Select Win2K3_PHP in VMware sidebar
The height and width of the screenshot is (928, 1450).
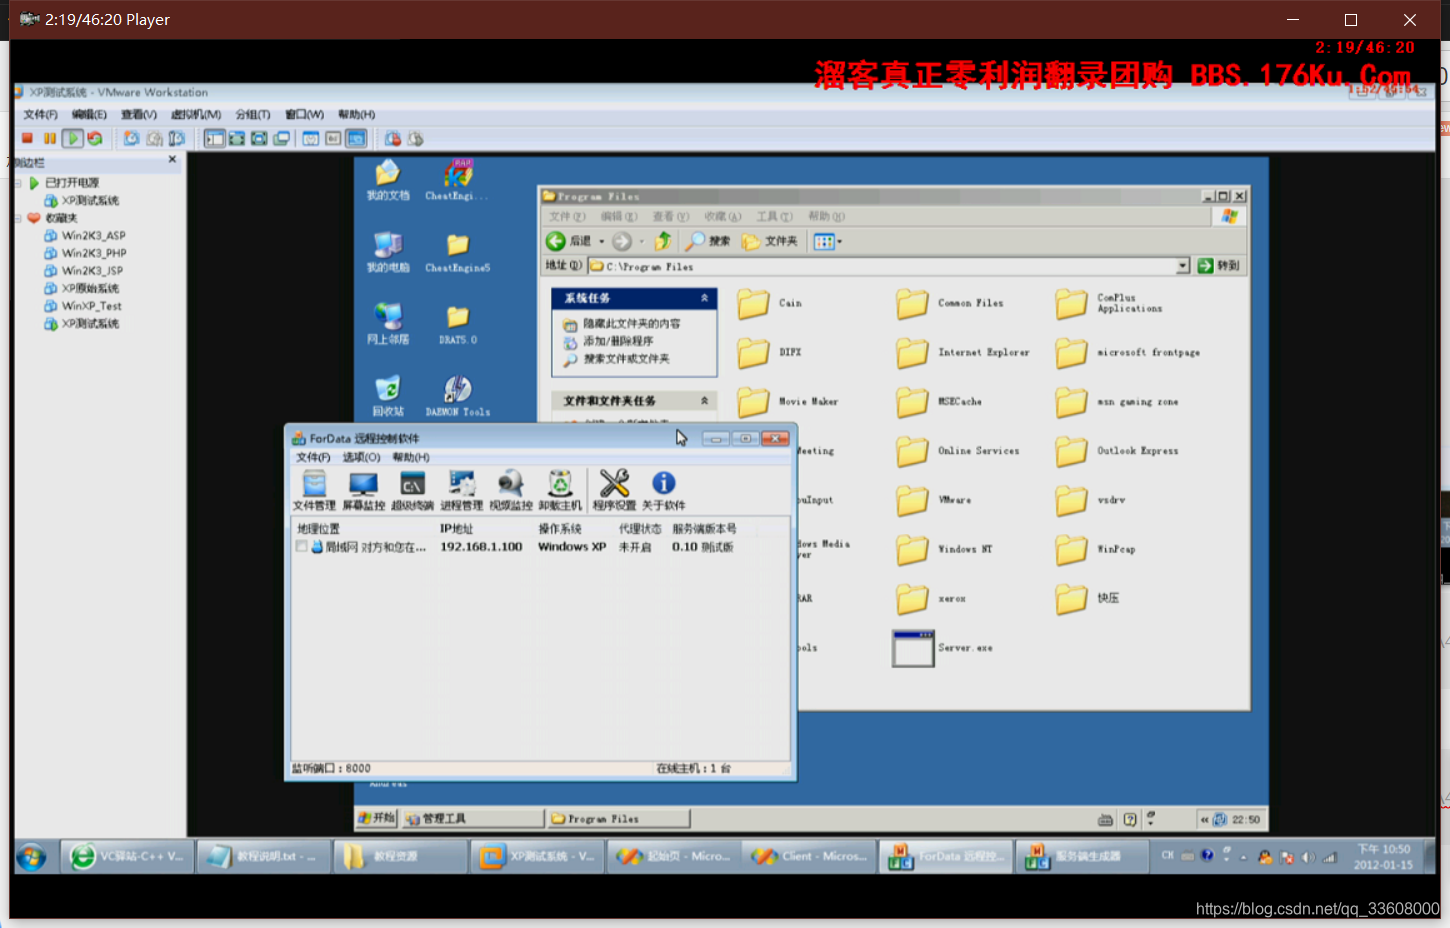[x=85, y=254]
